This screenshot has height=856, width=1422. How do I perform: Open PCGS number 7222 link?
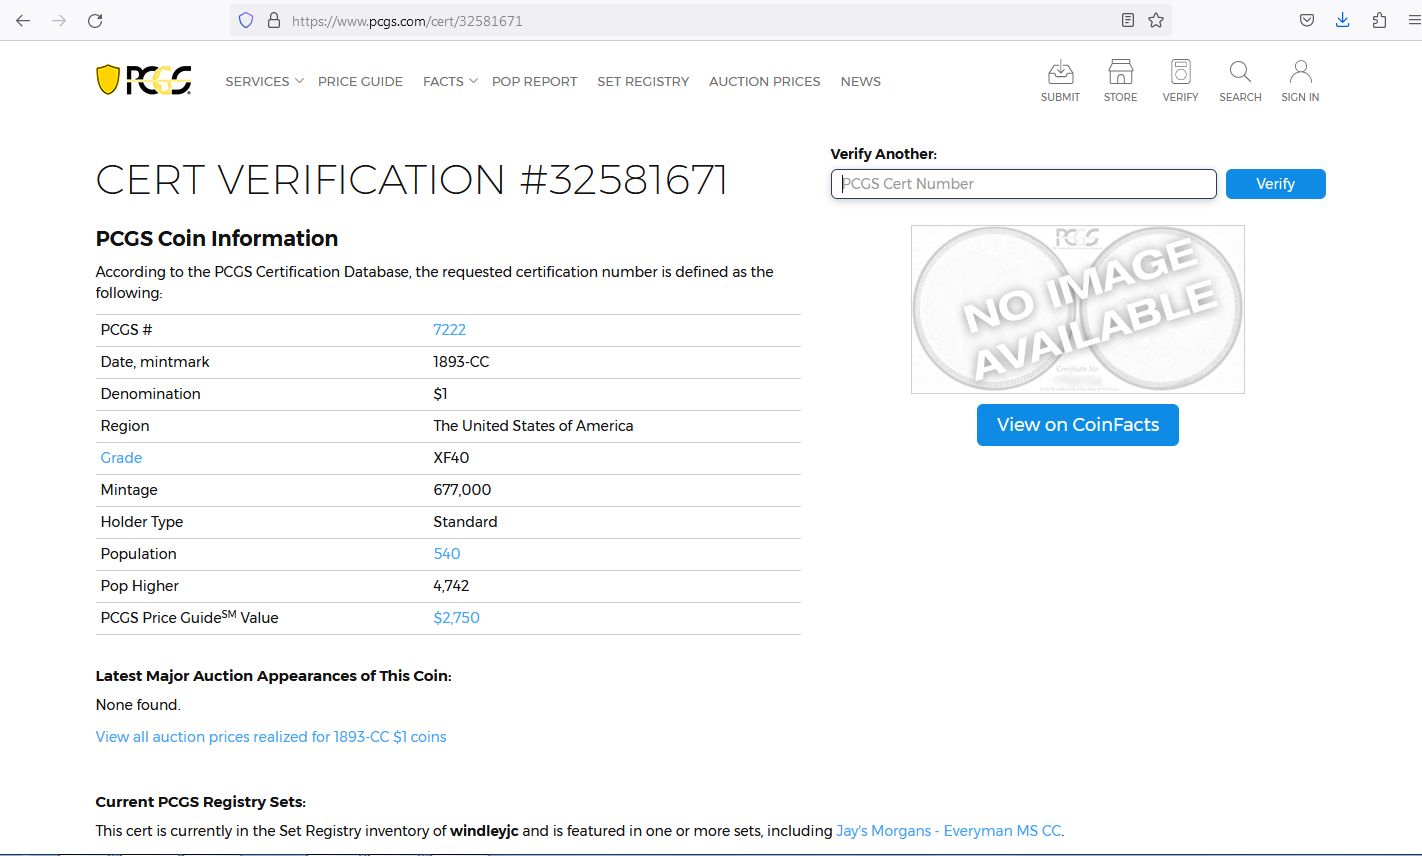pos(449,330)
